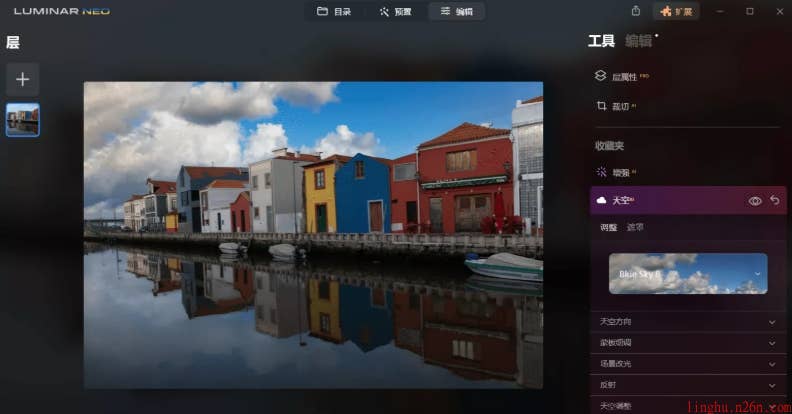Screen dimensions: 792x414
Task: Reset the Sky tool with undo arrow
Action: tap(774, 200)
